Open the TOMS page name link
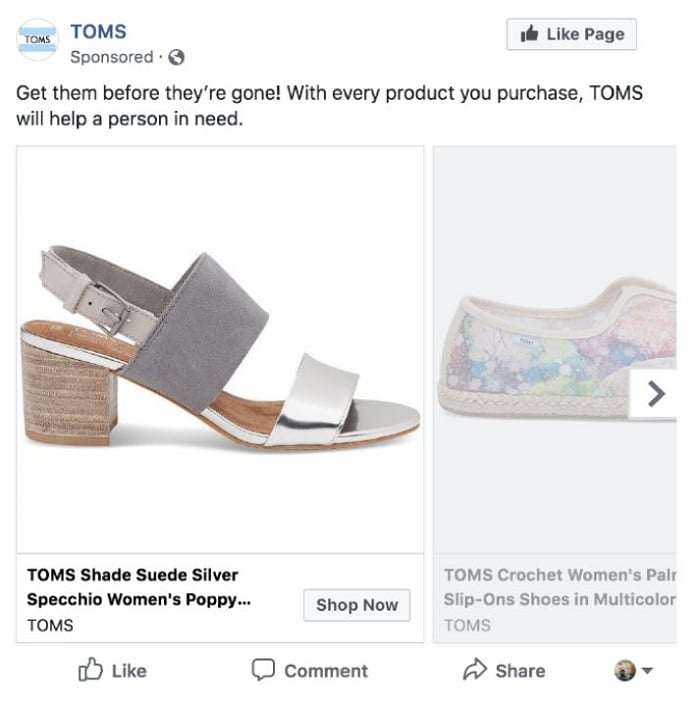This screenshot has height=709, width=700. click(x=99, y=32)
